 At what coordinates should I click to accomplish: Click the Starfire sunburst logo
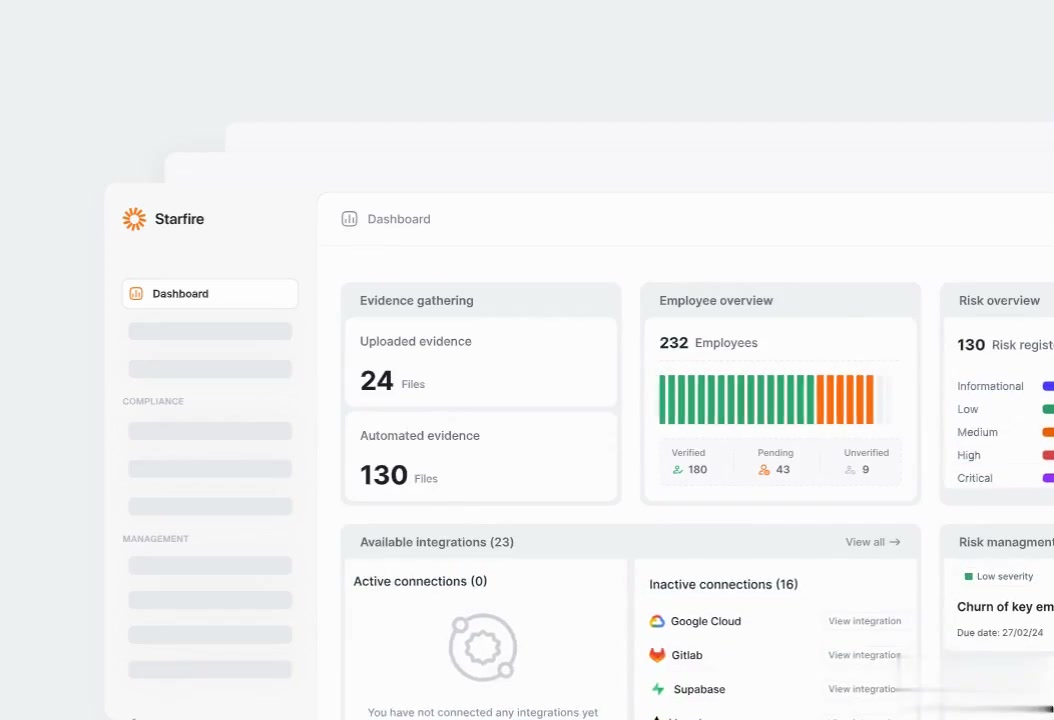(x=134, y=219)
